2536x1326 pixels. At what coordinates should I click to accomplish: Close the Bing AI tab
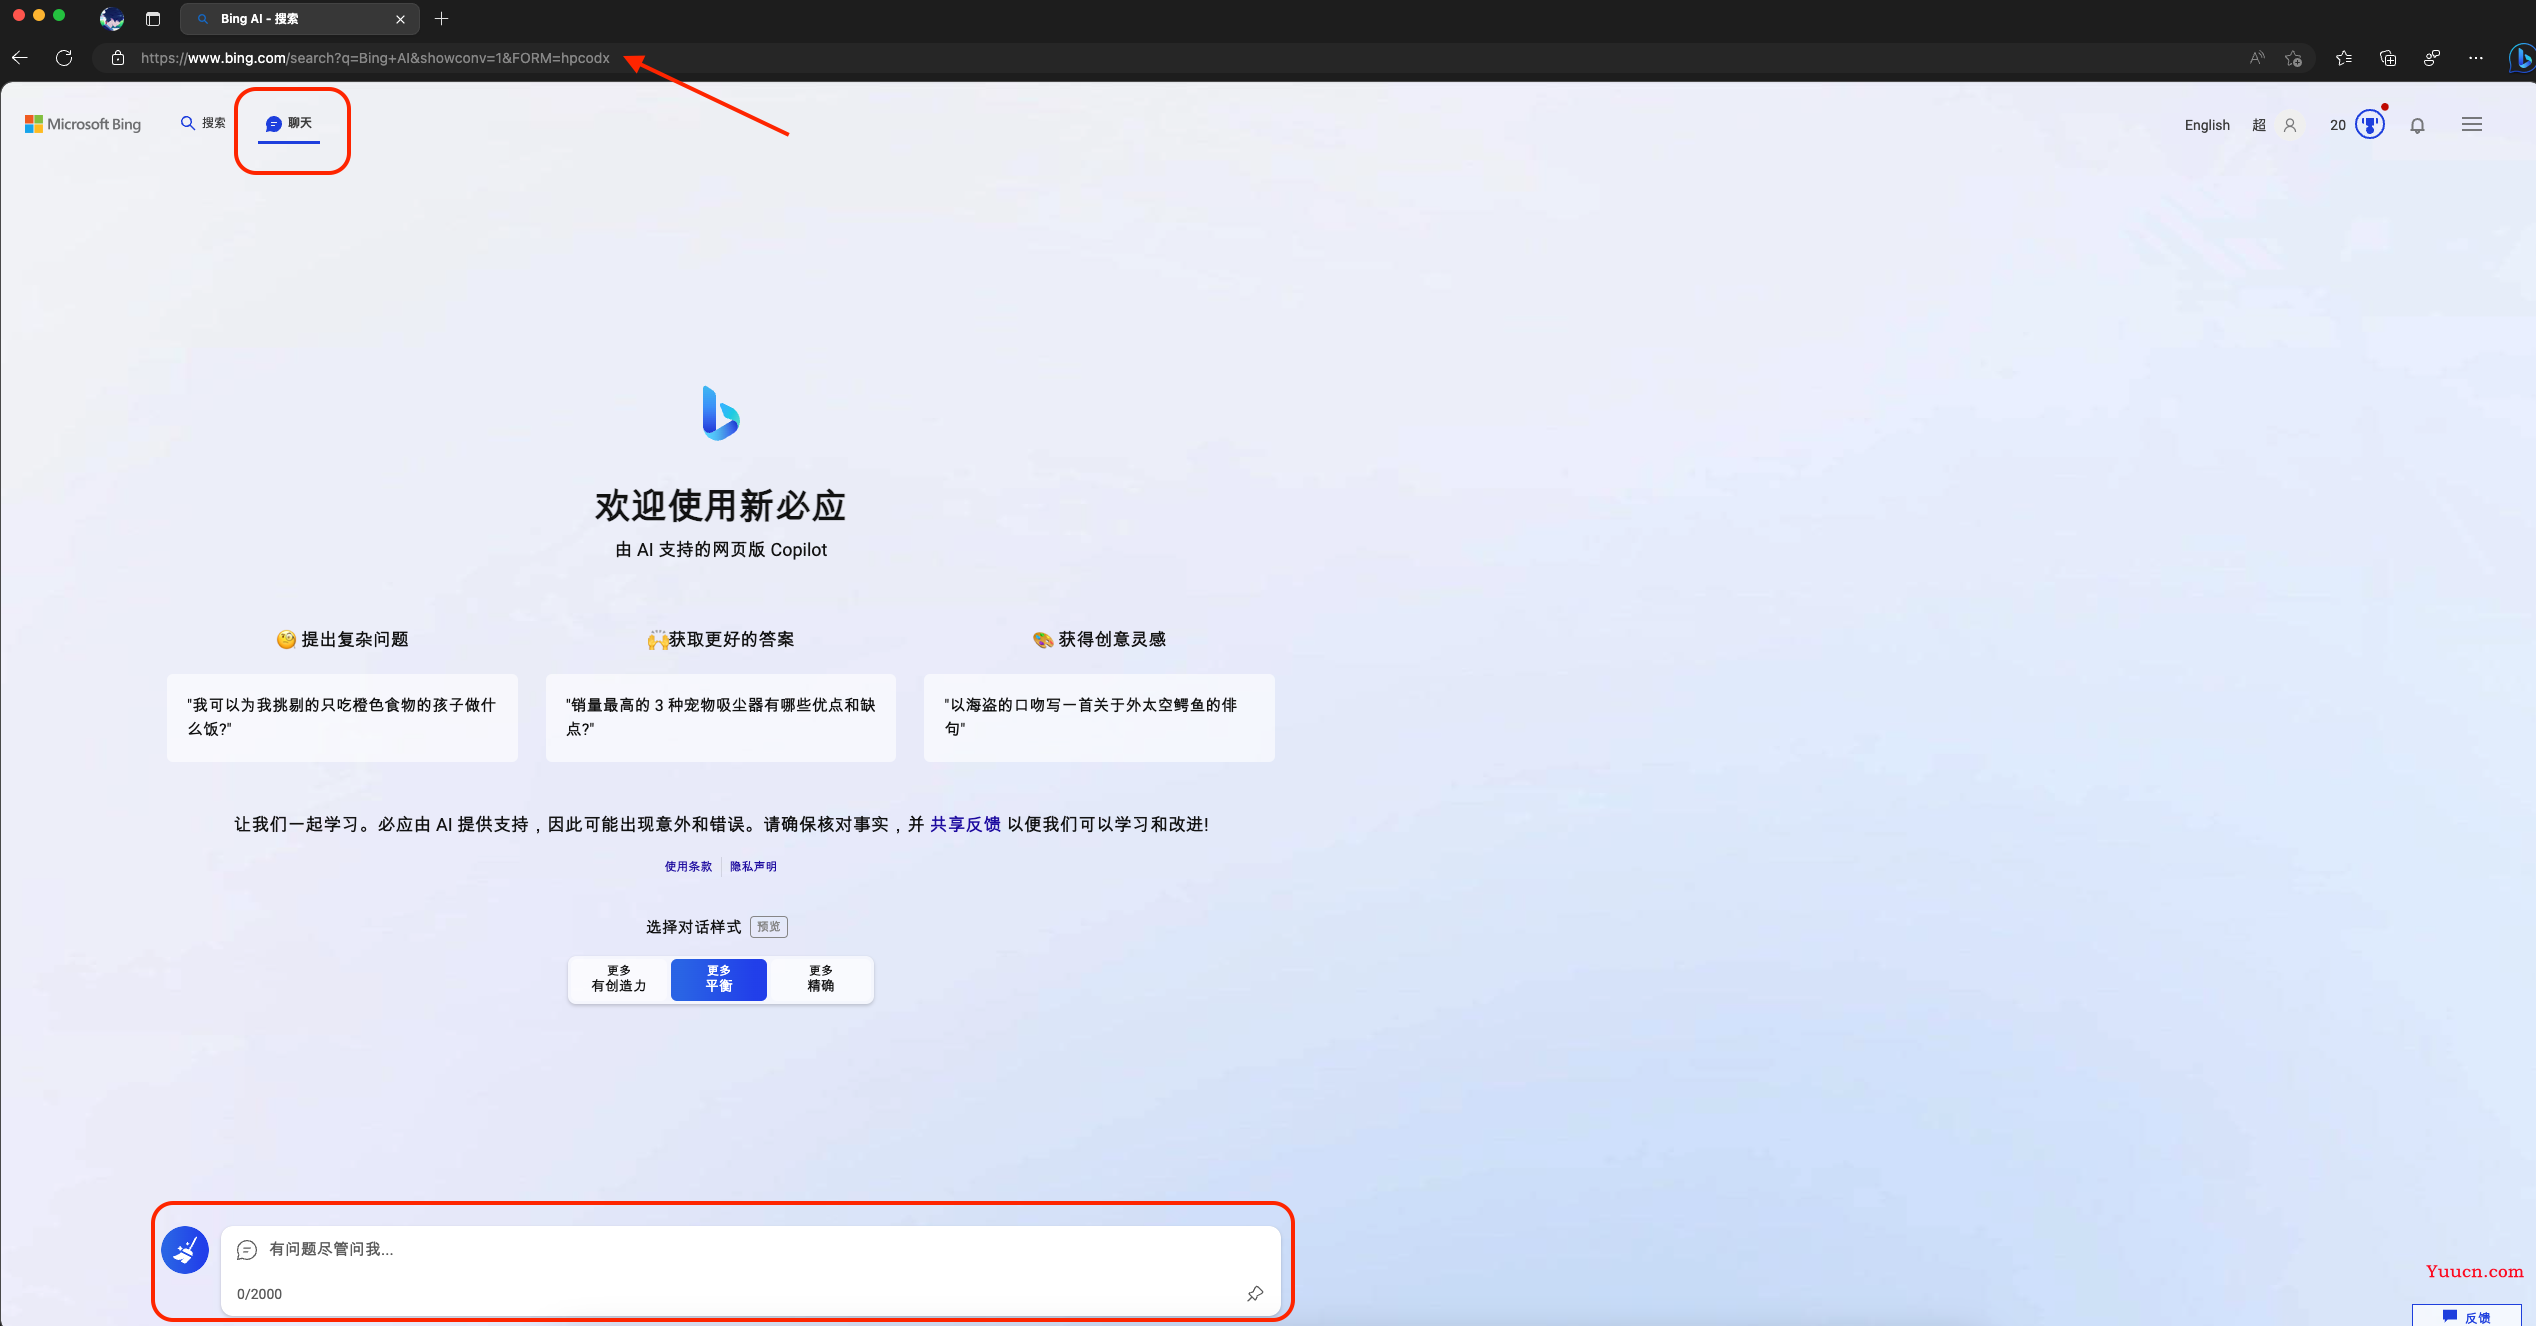(400, 19)
